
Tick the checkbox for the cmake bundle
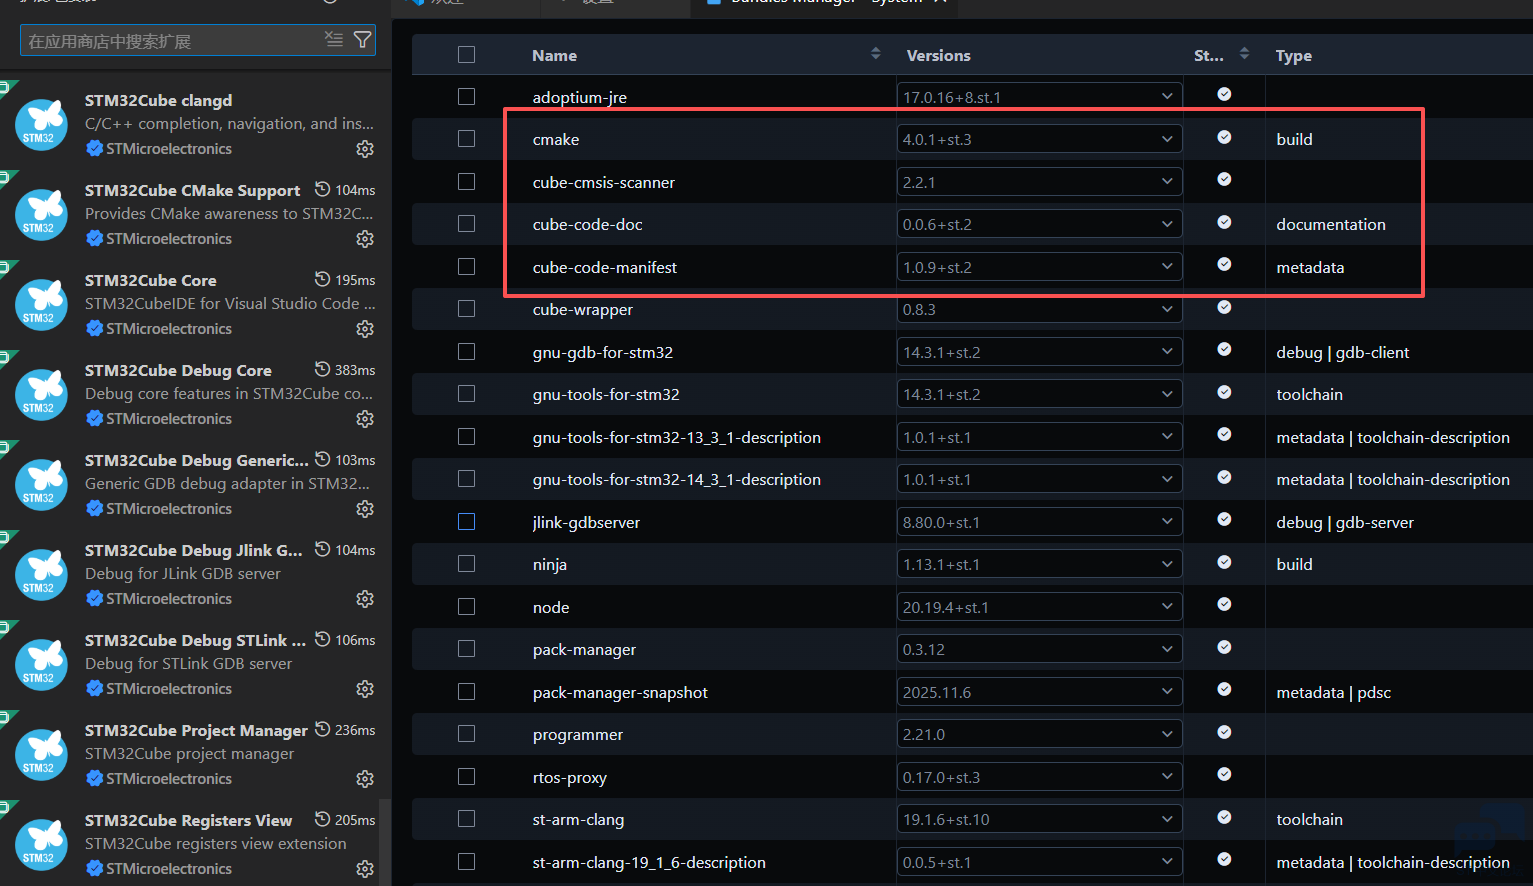point(466,139)
